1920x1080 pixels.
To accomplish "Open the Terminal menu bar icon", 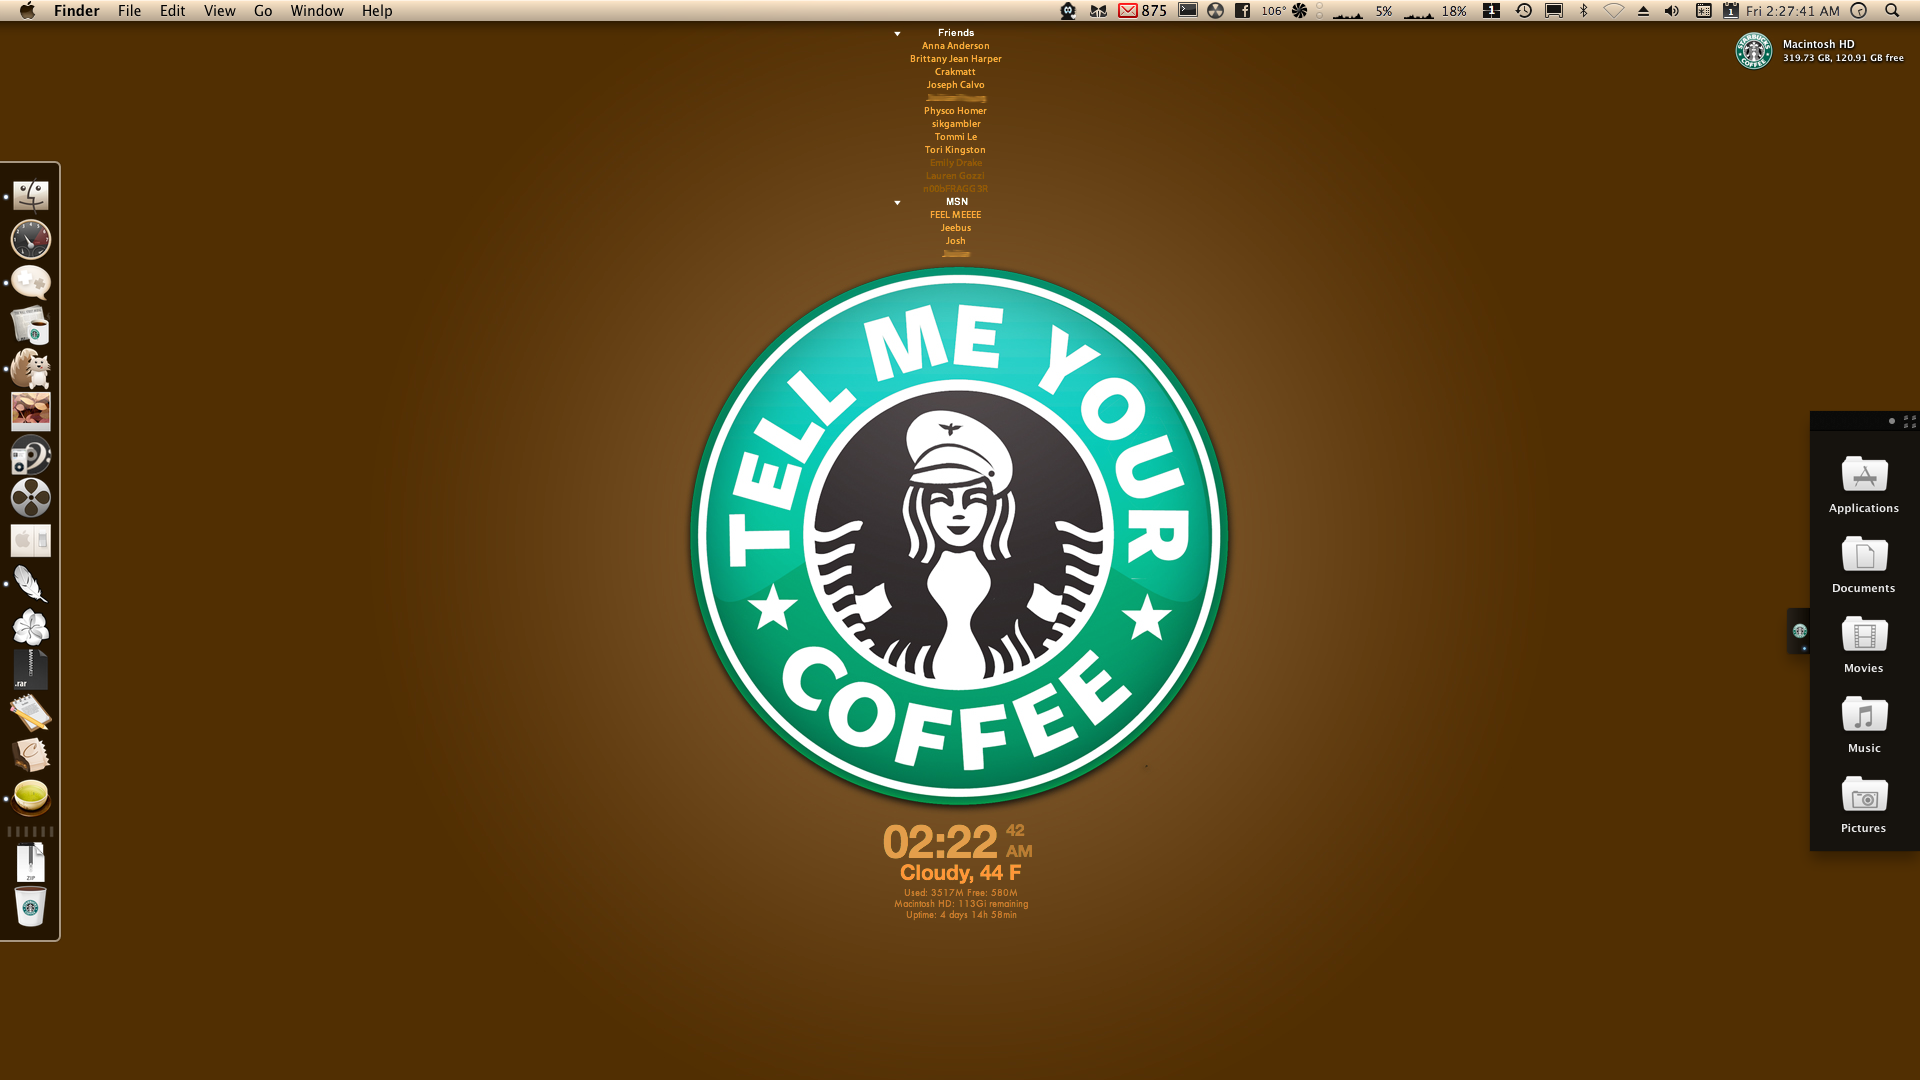I will point(1188,11).
